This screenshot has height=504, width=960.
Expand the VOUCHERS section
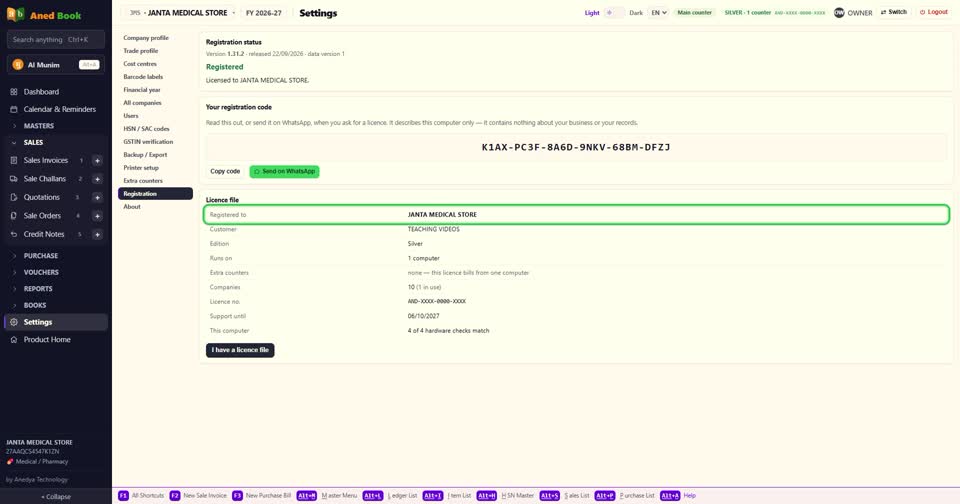pyautogui.click(x=56, y=272)
